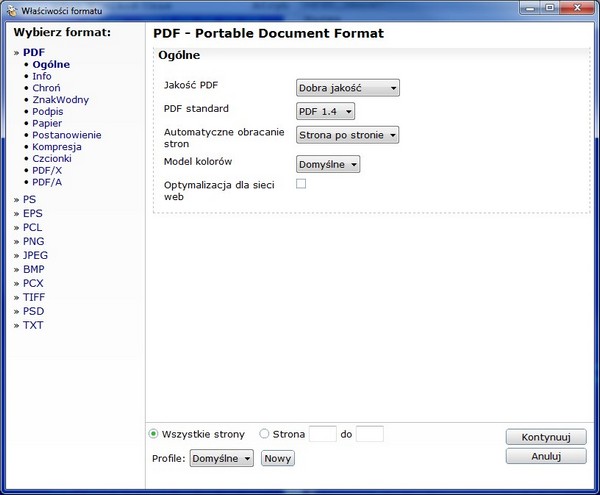Enable Optymalizacja dla sieci web checkbox
The width and height of the screenshot is (600, 495).
pos(301,185)
